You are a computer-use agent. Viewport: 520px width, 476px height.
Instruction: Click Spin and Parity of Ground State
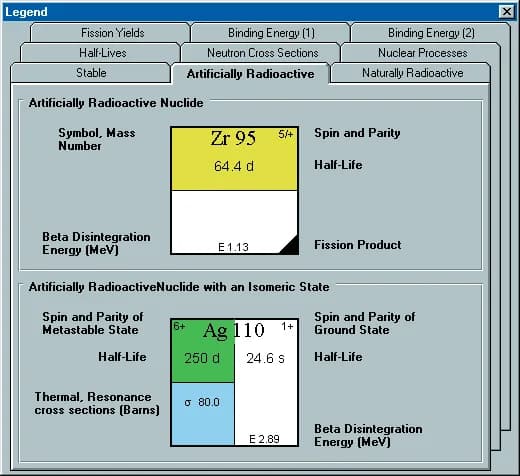(x=365, y=323)
